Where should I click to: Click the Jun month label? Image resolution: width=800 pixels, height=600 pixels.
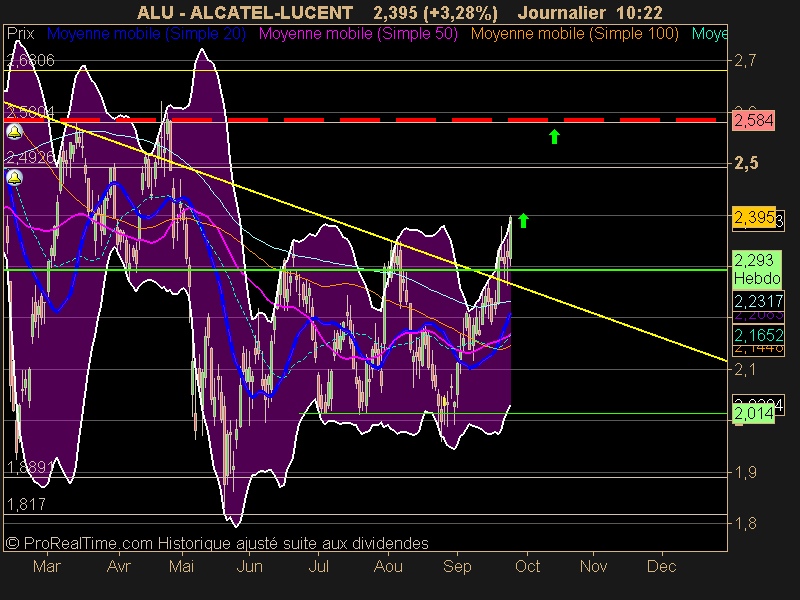pos(249,566)
